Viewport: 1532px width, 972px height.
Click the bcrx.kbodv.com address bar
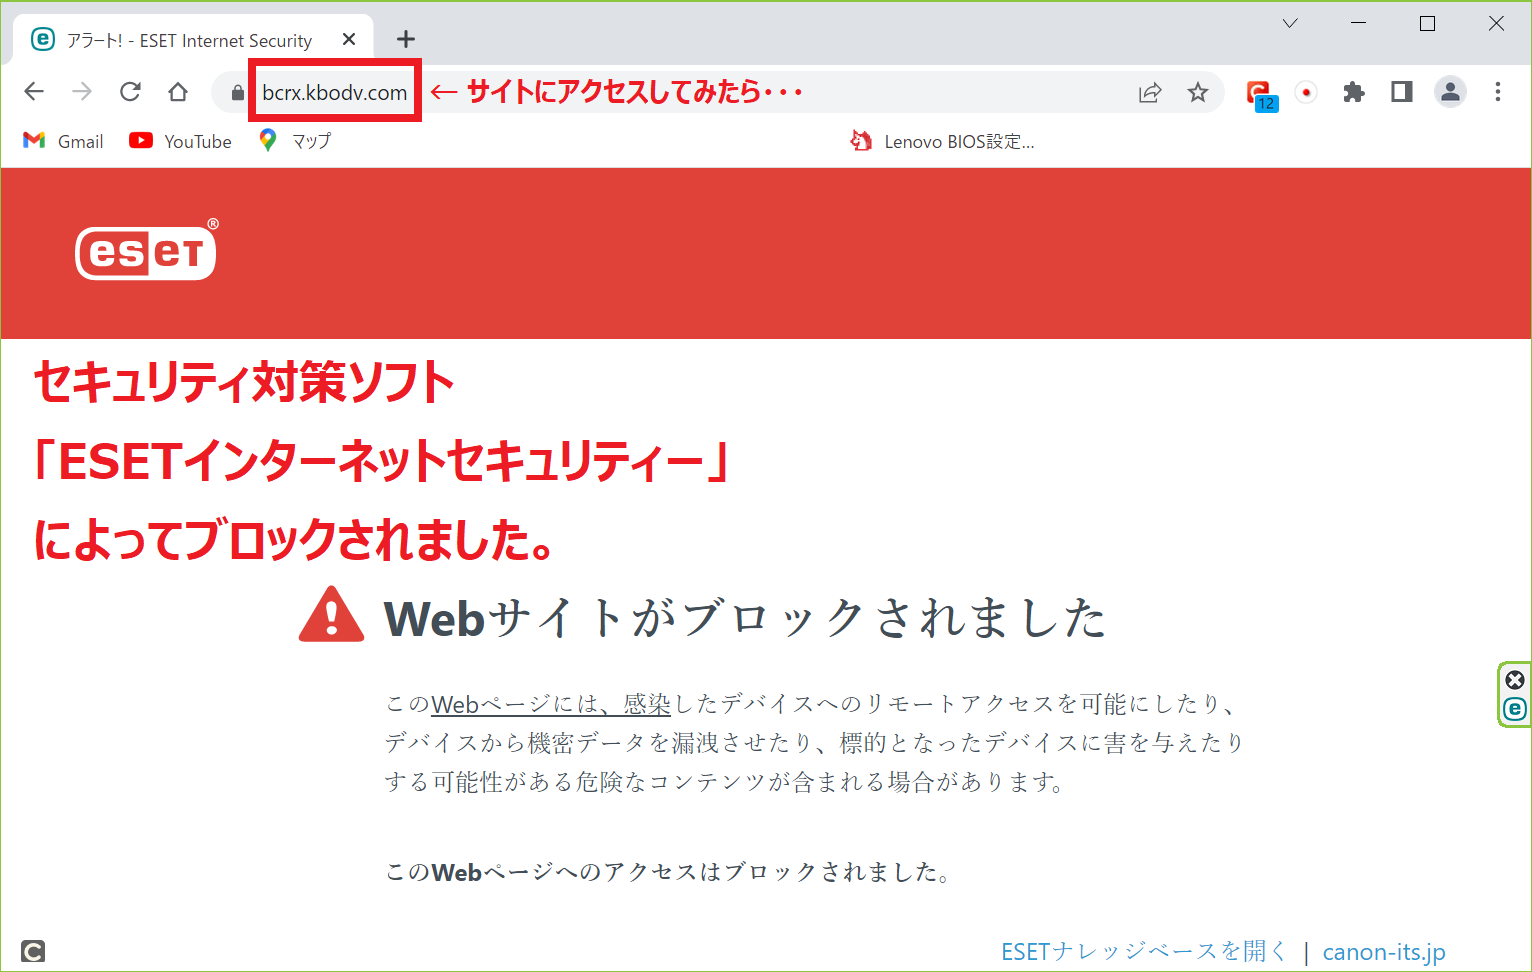click(x=334, y=93)
